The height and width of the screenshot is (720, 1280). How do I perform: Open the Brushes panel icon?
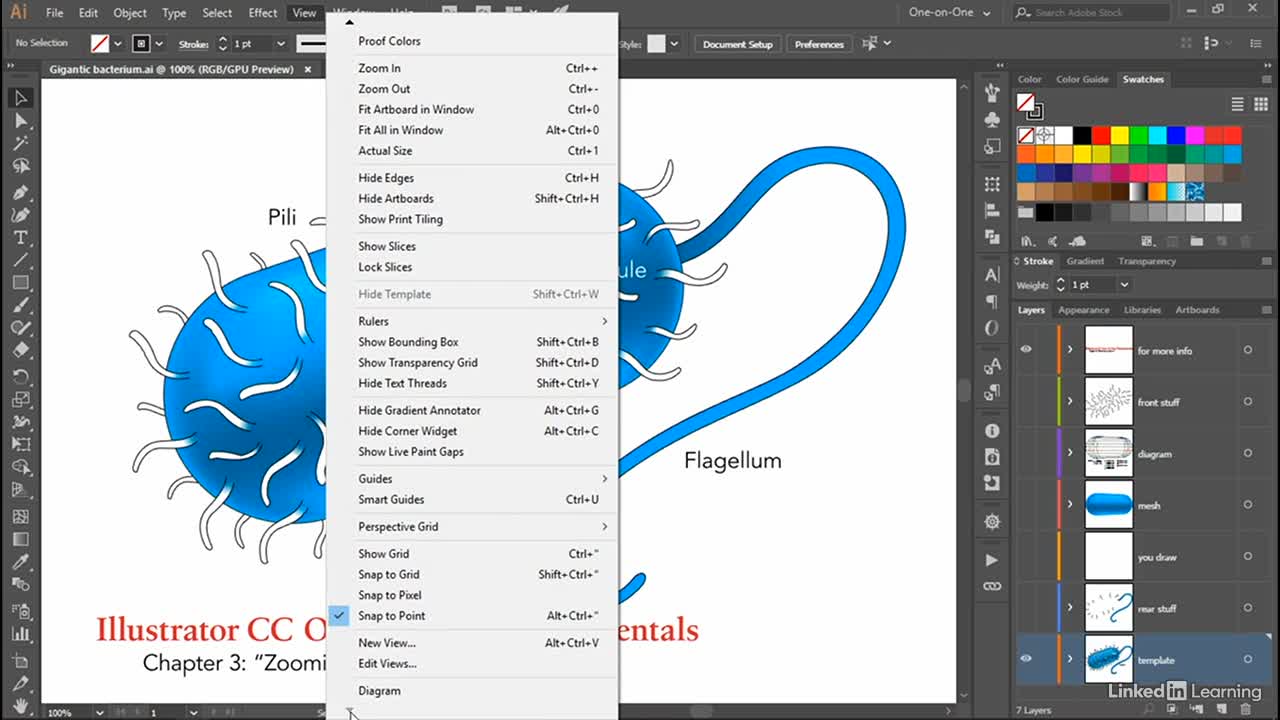(x=992, y=93)
